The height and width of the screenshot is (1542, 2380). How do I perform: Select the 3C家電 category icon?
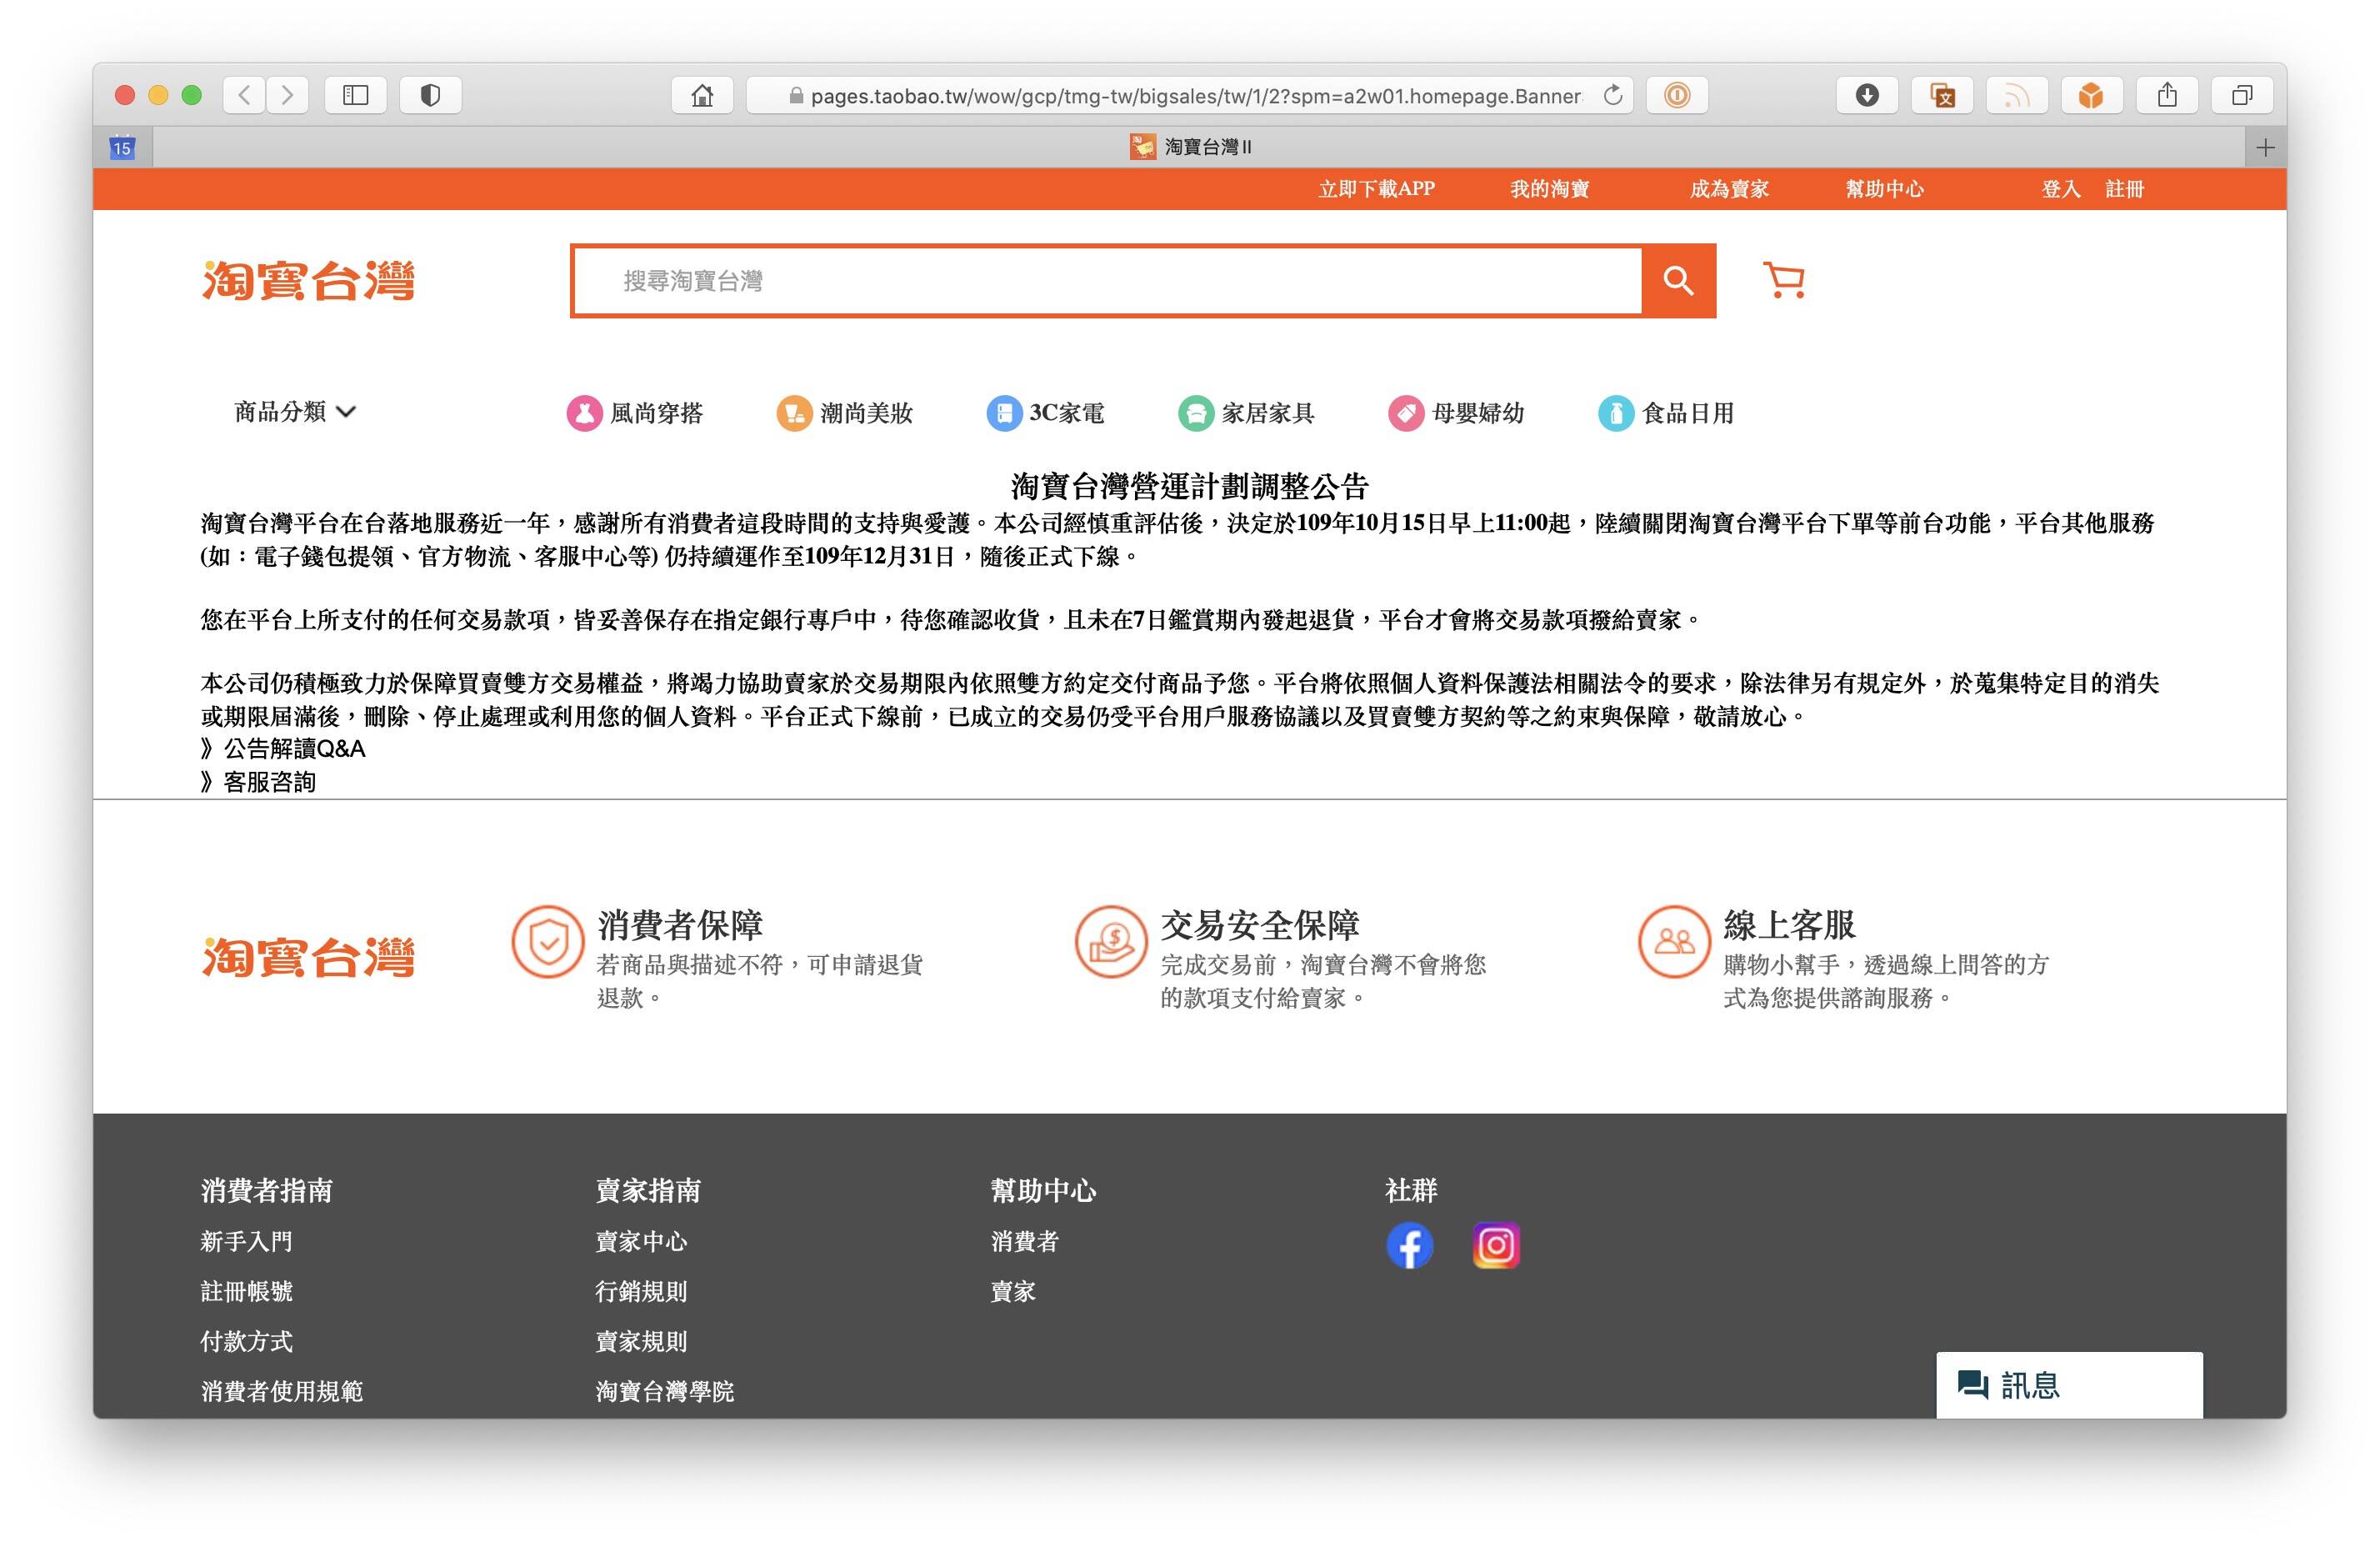[x=1004, y=413]
